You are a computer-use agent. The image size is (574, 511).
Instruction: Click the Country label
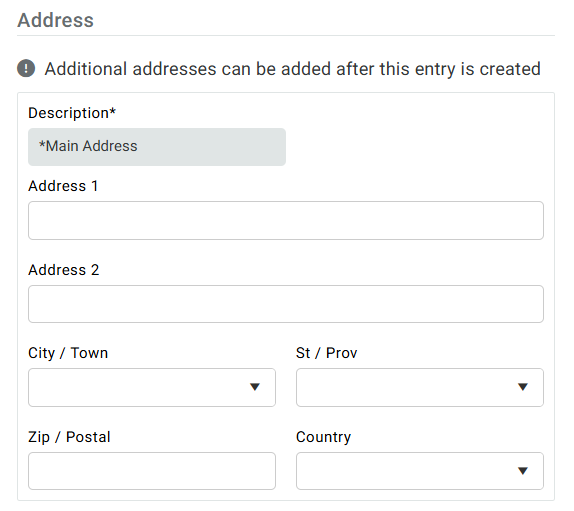click(324, 437)
